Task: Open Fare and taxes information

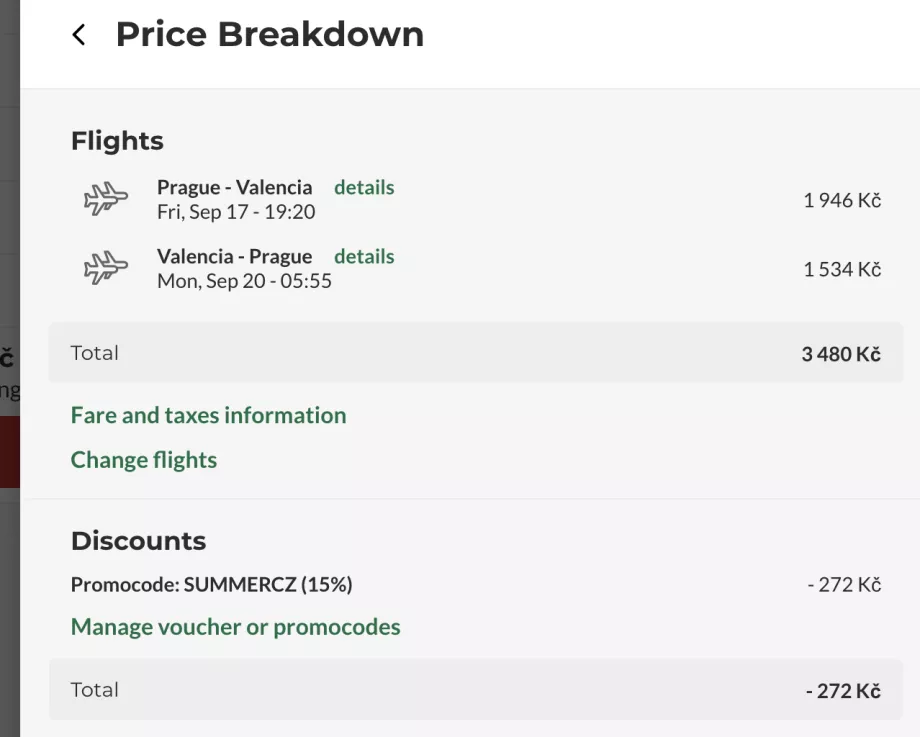Action: 208,415
